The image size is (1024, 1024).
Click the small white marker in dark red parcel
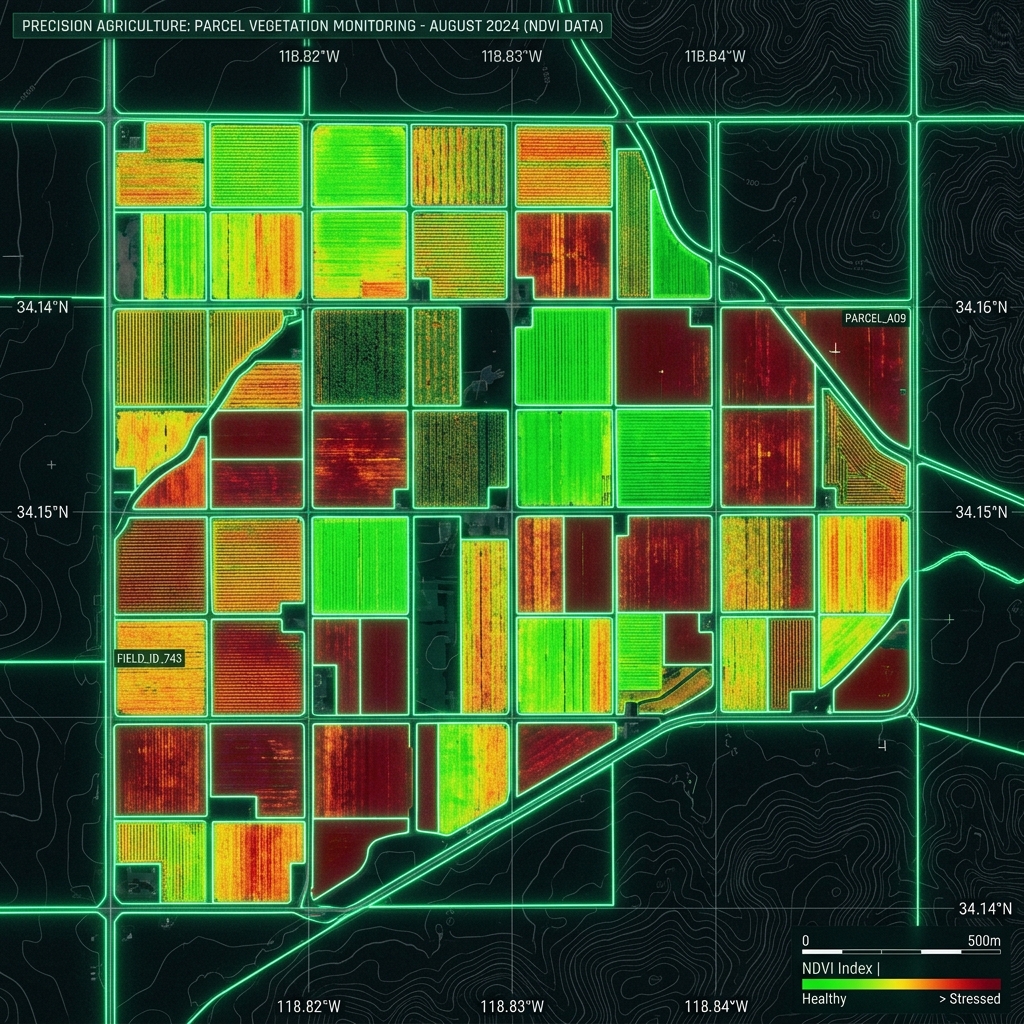tap(662, 371)
